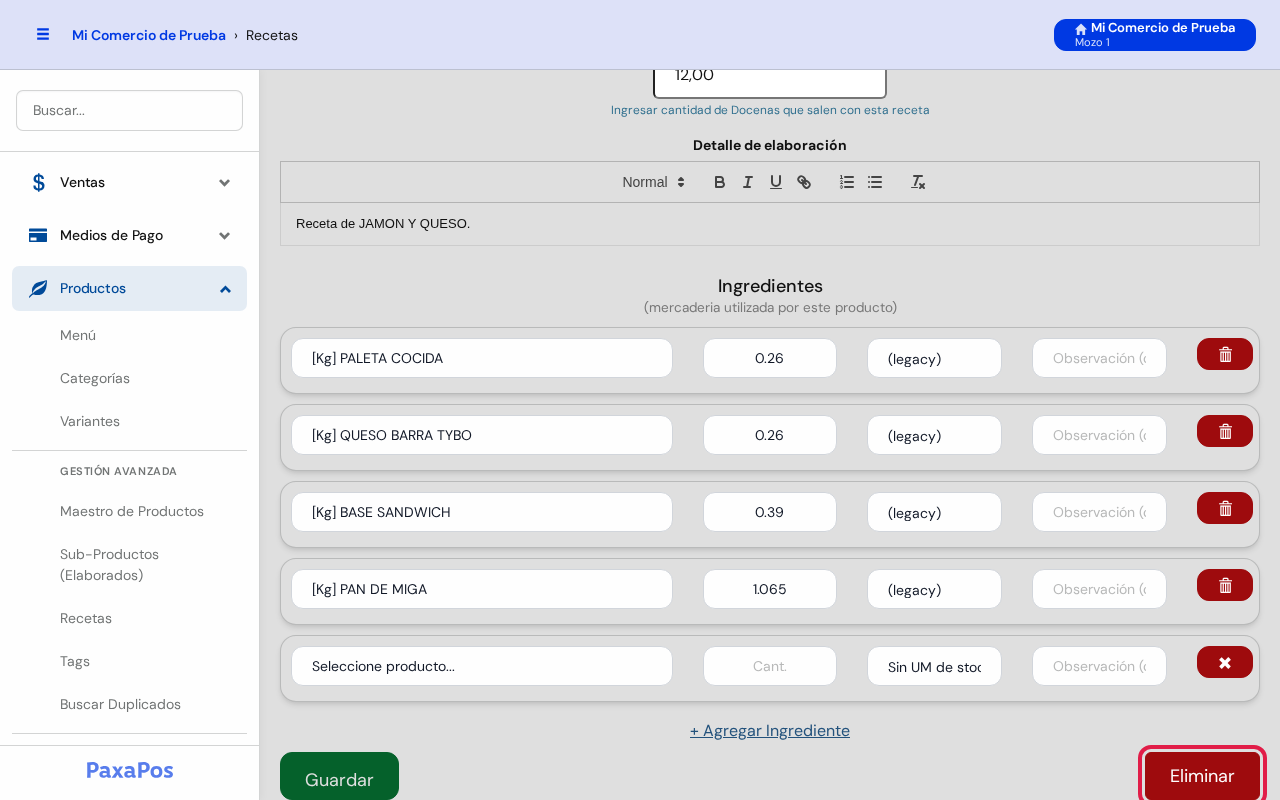Click Mi Comercio de Prueba breadcrumb

pyautogui.click(x=149, y=35)
